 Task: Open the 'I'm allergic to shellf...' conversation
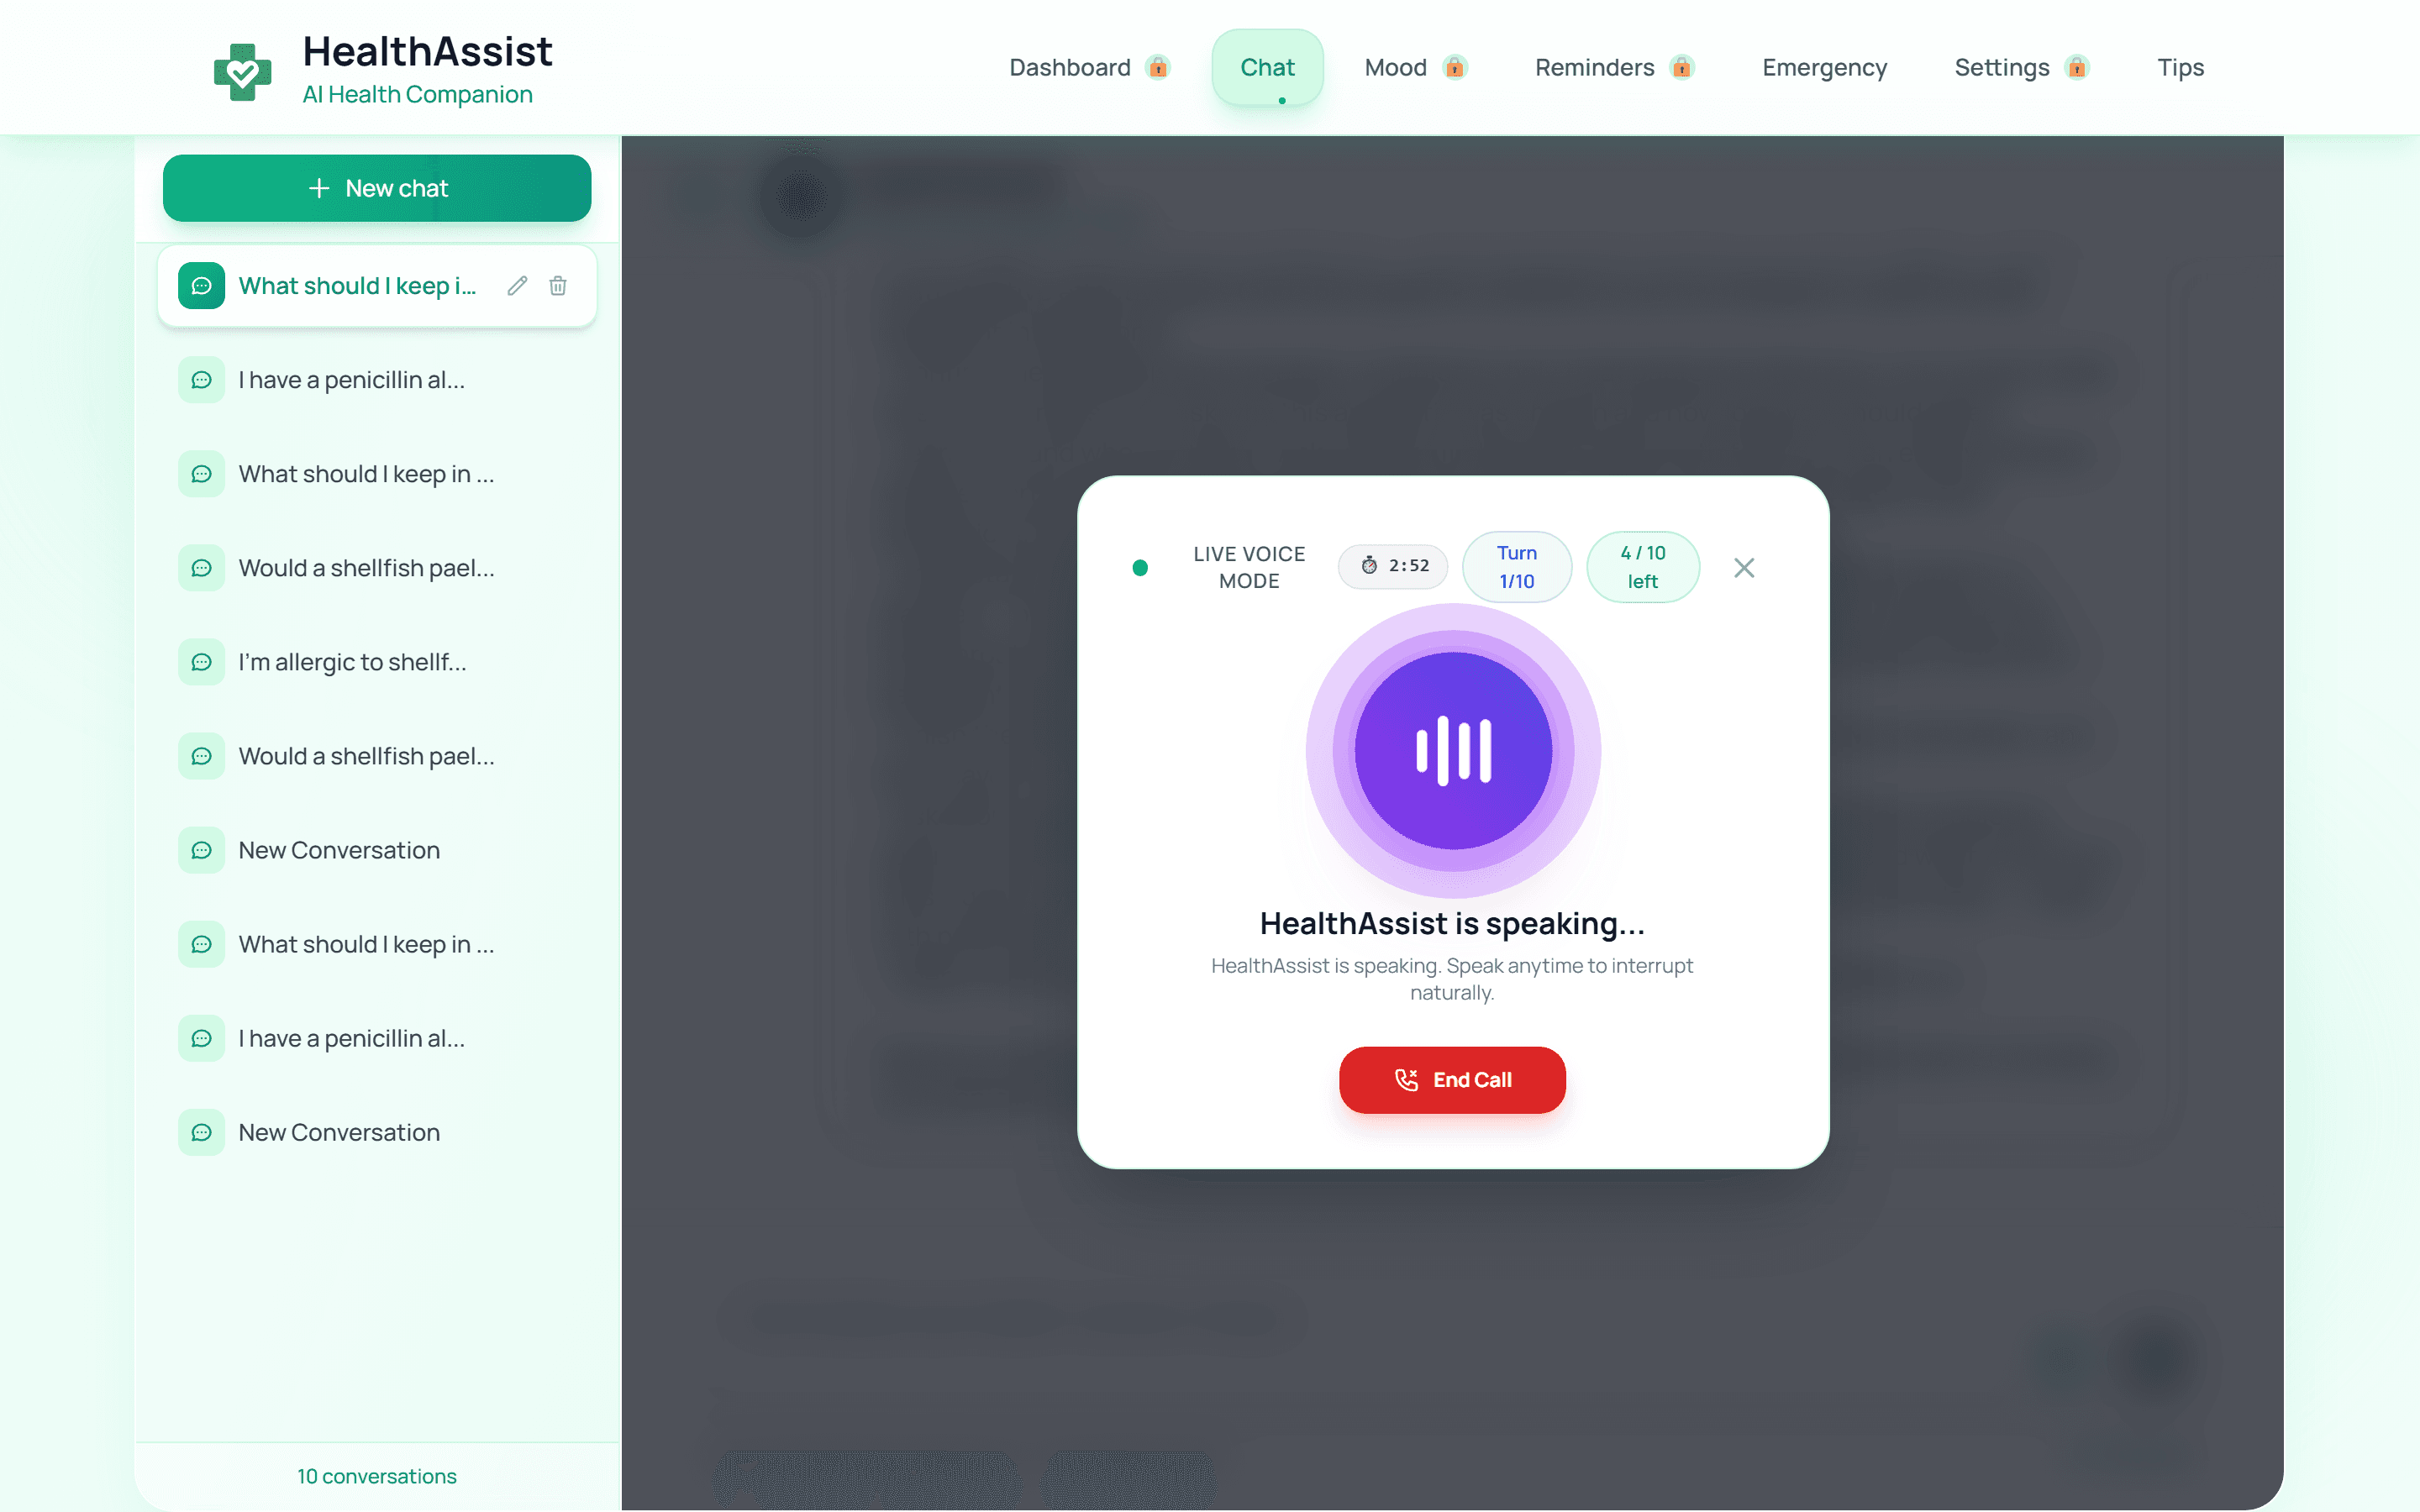[x=377, y=662]
